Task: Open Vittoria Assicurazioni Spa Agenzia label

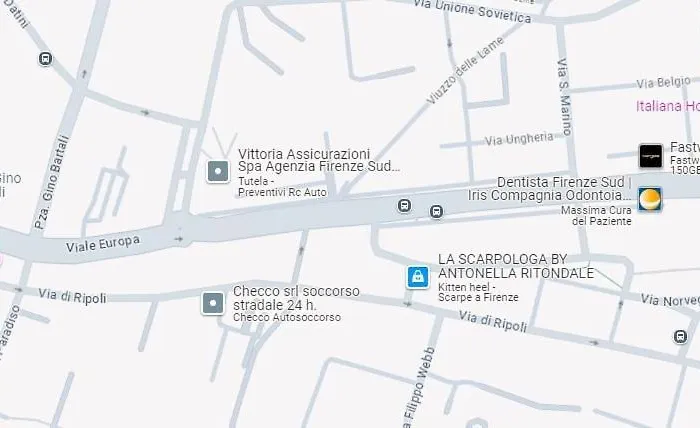Action: tap(319, 160)
